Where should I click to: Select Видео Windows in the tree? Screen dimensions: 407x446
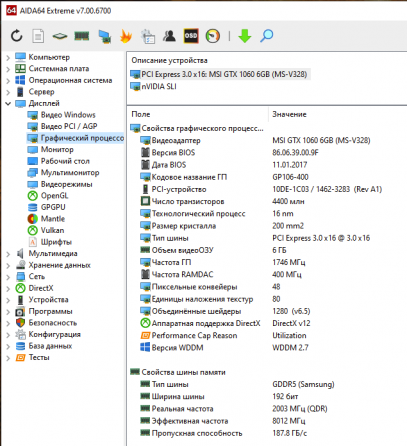pos(61,115)
